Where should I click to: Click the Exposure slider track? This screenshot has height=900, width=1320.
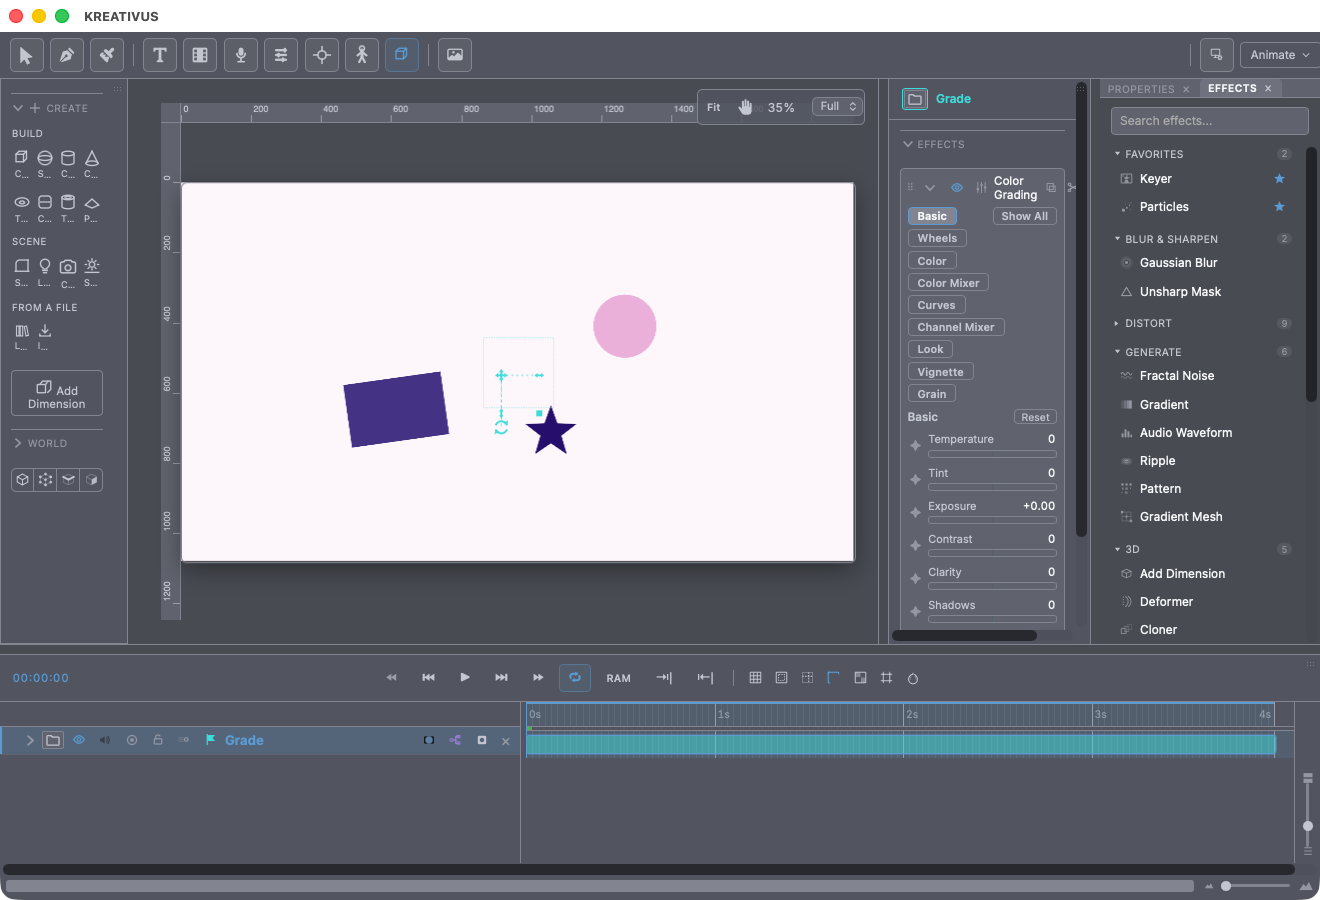pos(992,520)
